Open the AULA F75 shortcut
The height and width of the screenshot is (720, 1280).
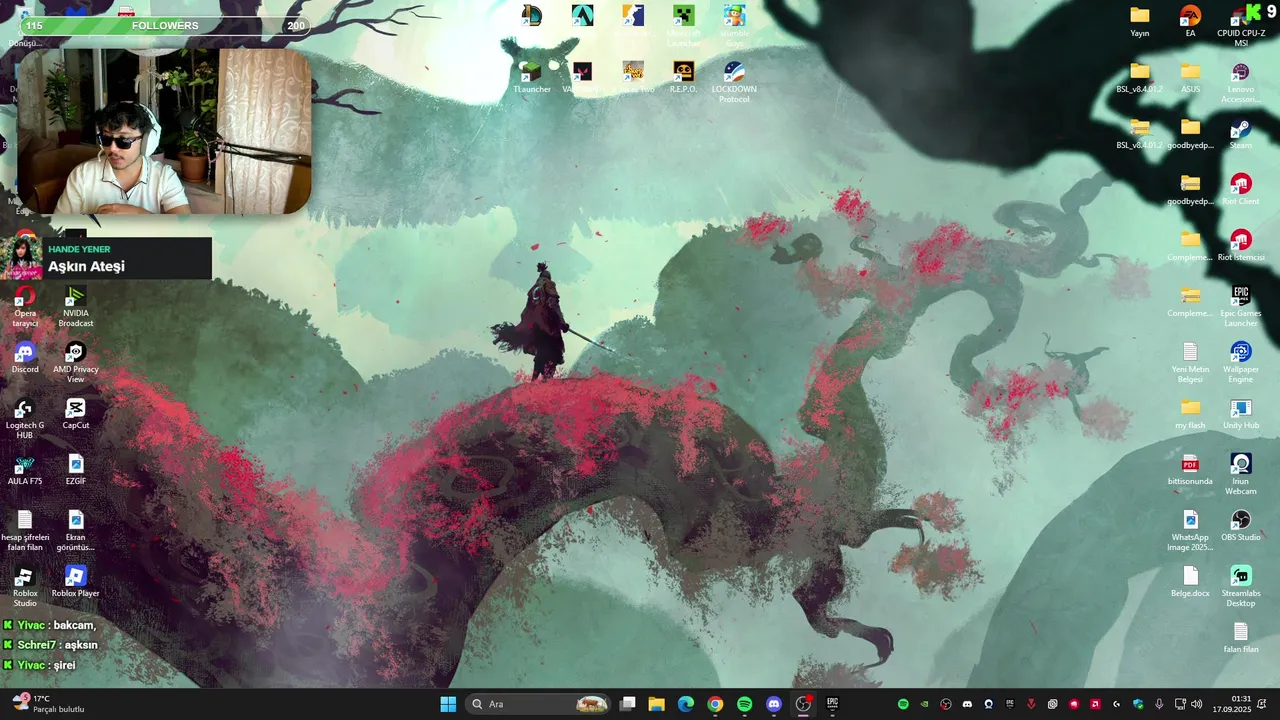click(x=25, y=470)
